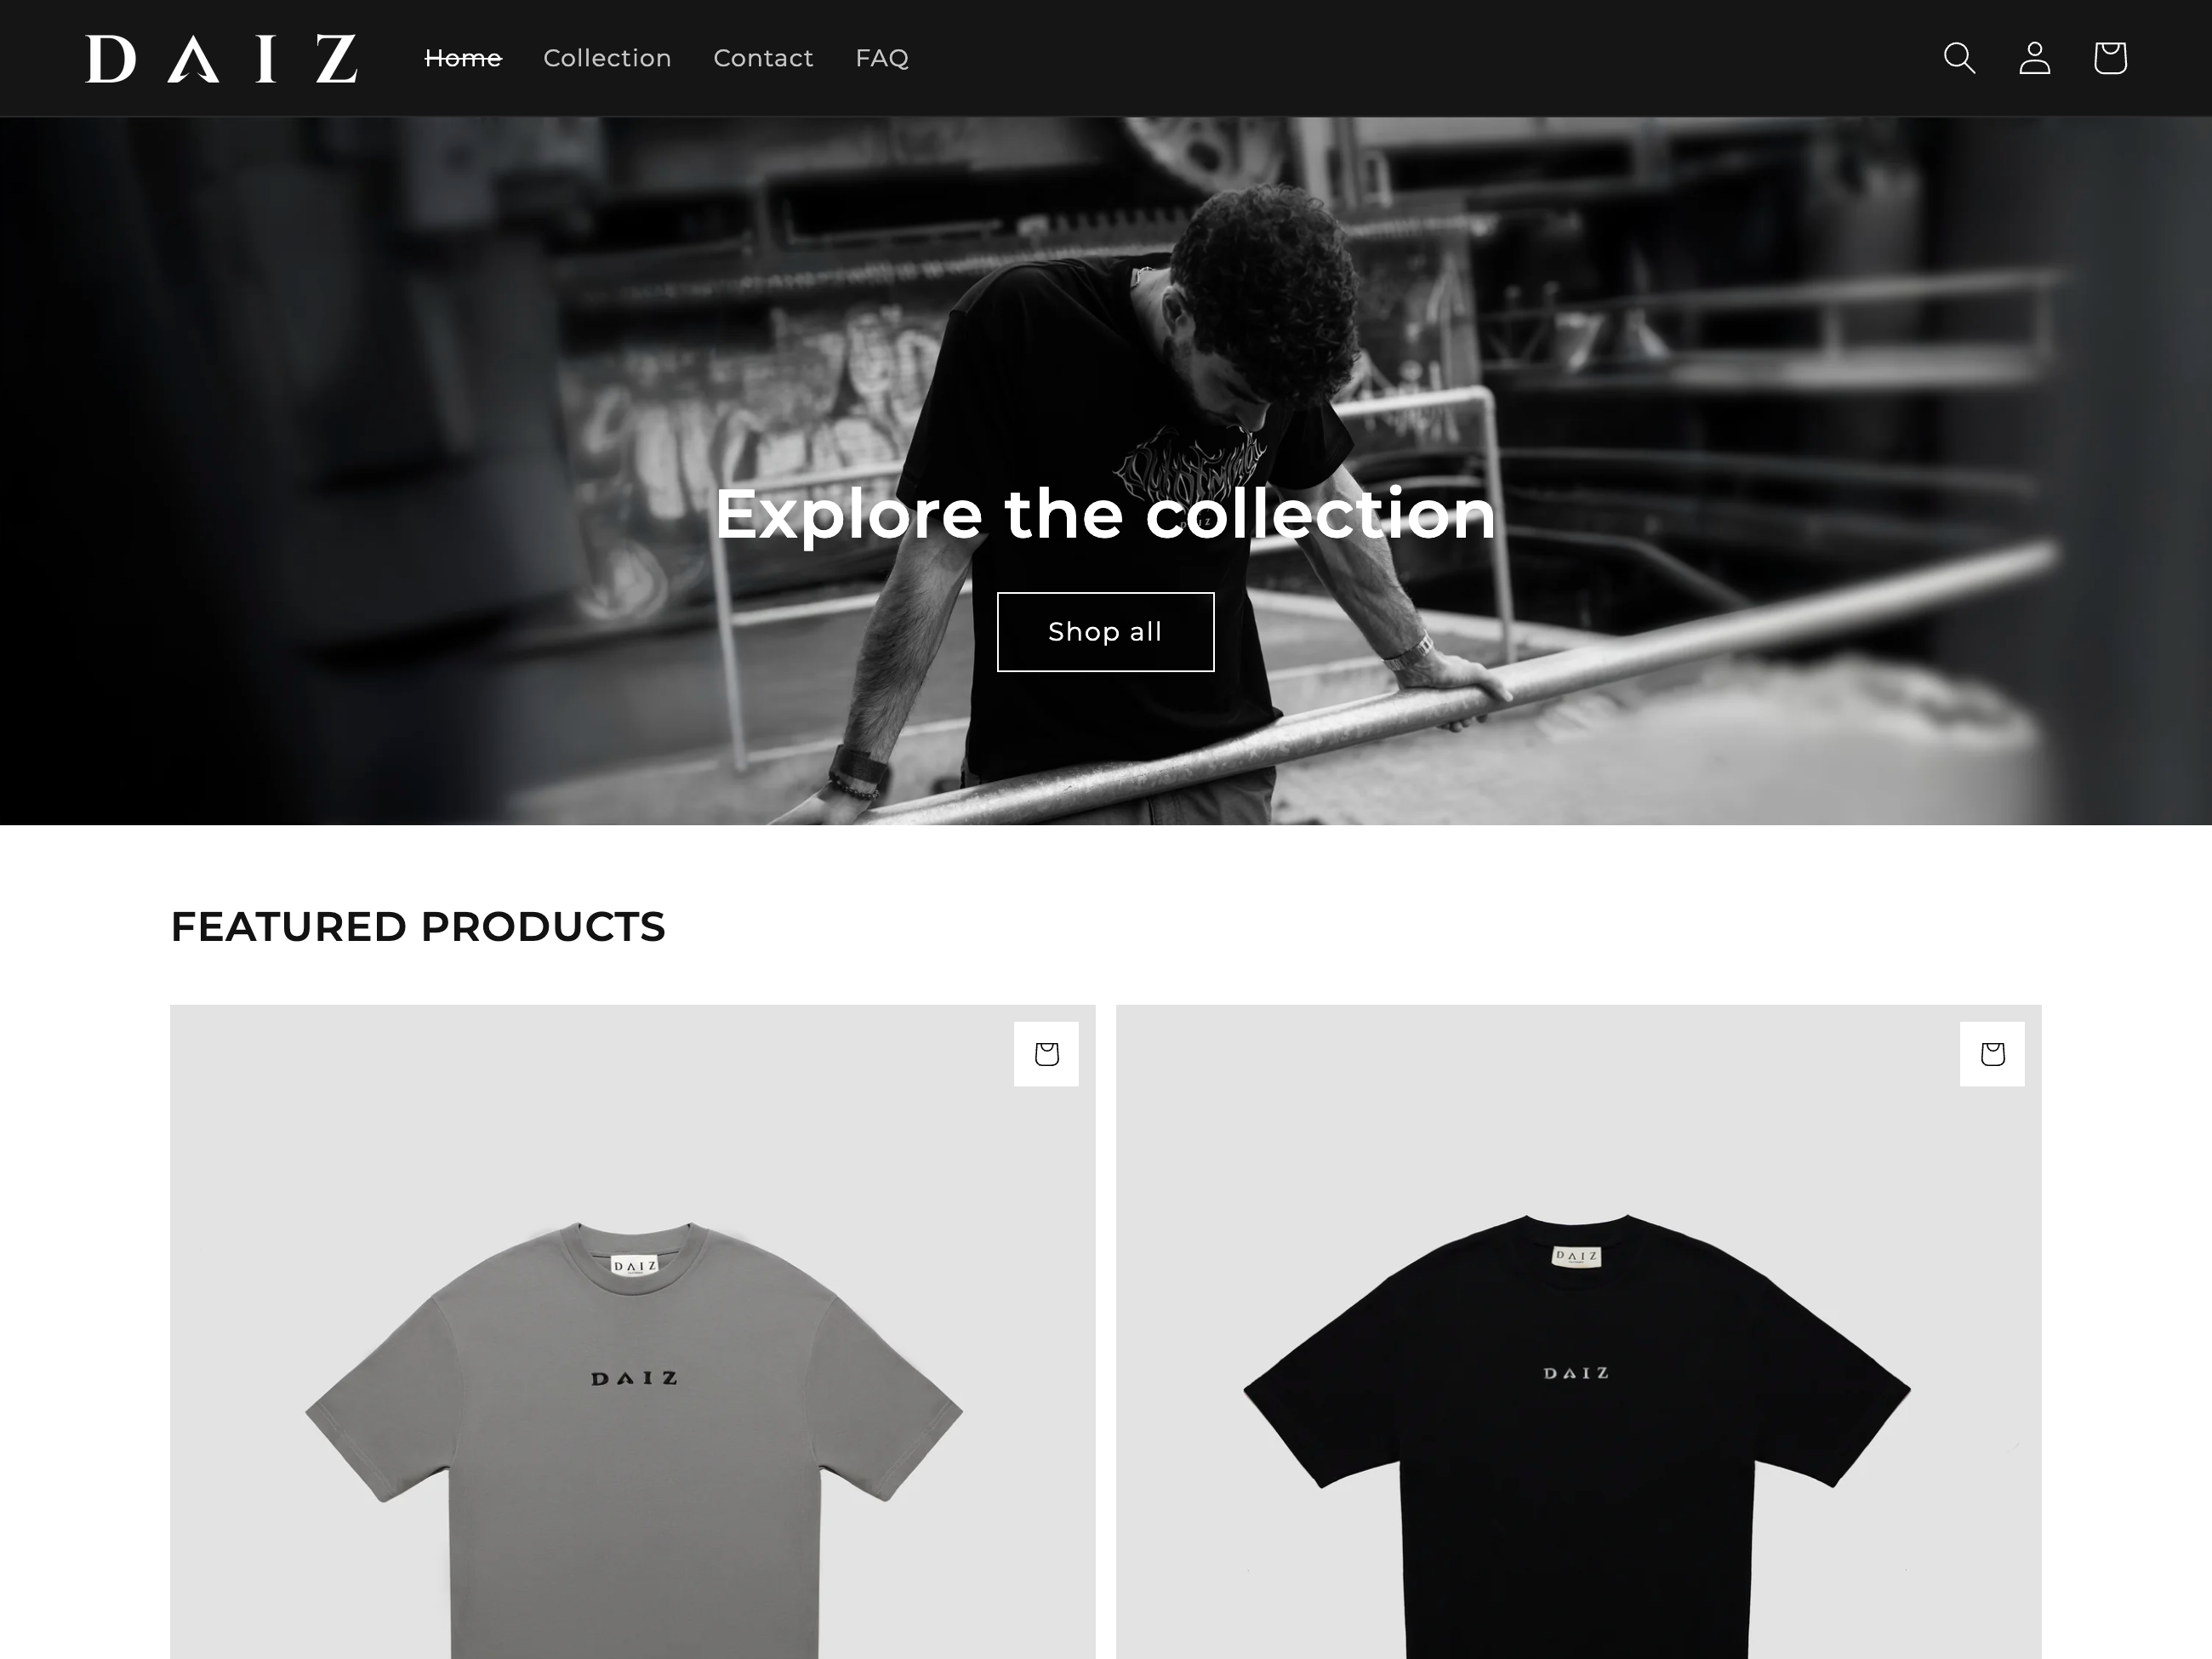Quick add the black DAIZ t-shirt

1992,1054
